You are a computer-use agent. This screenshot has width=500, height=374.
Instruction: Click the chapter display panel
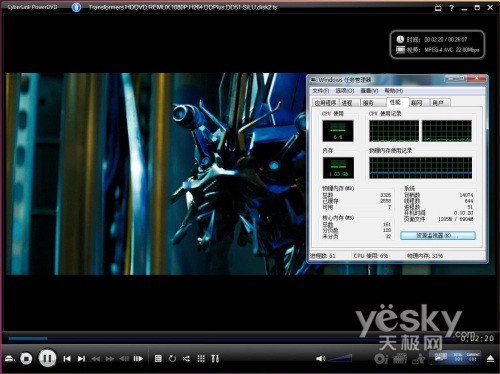pos(455,357)
